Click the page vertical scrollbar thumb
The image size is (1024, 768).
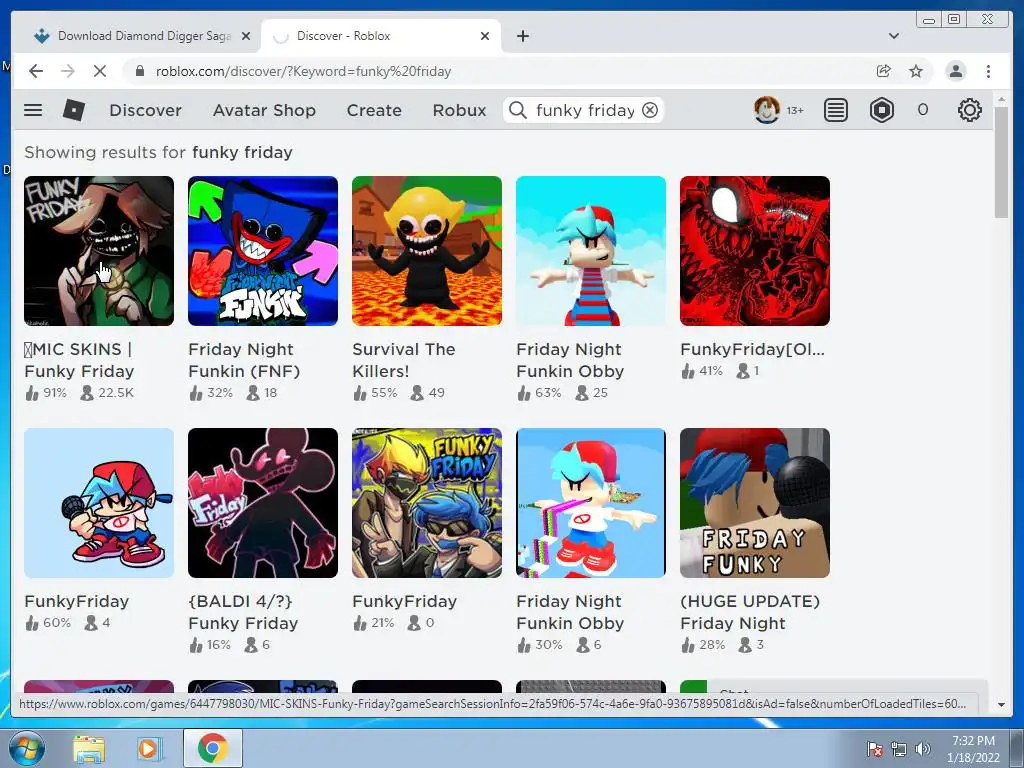1001,162
